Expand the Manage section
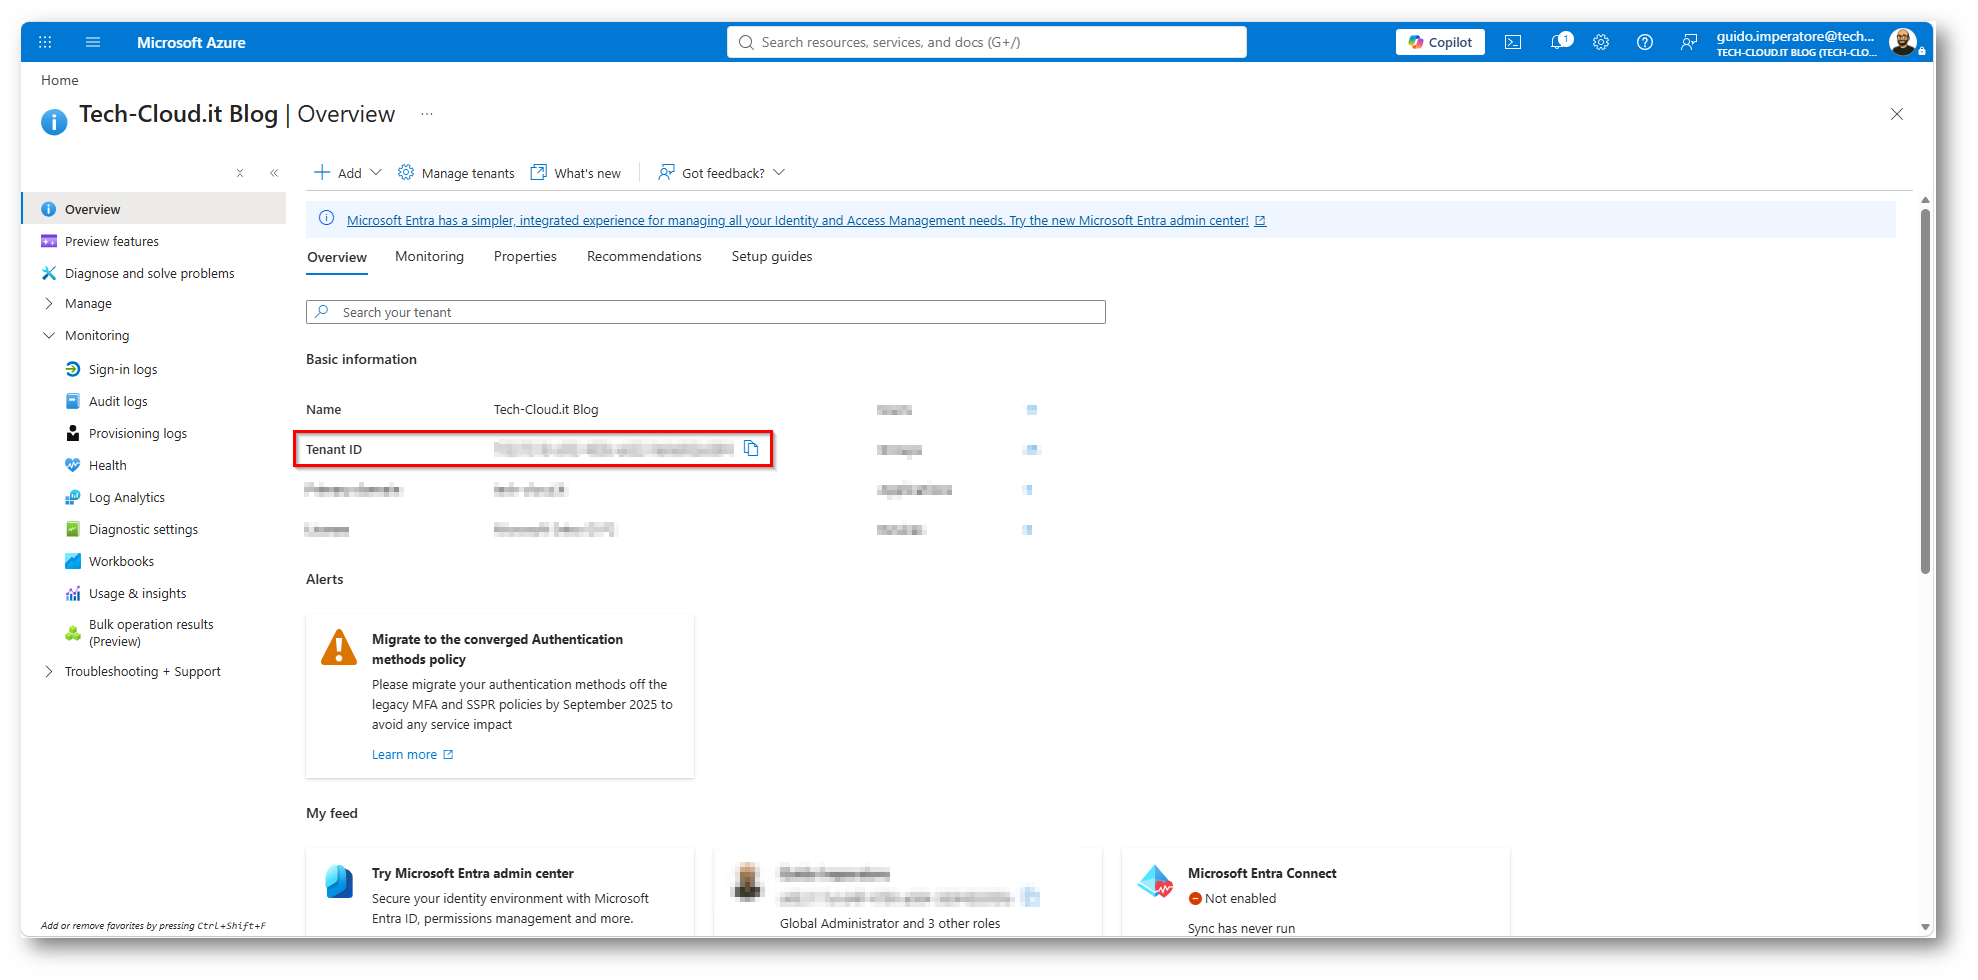 click(49, 304)
